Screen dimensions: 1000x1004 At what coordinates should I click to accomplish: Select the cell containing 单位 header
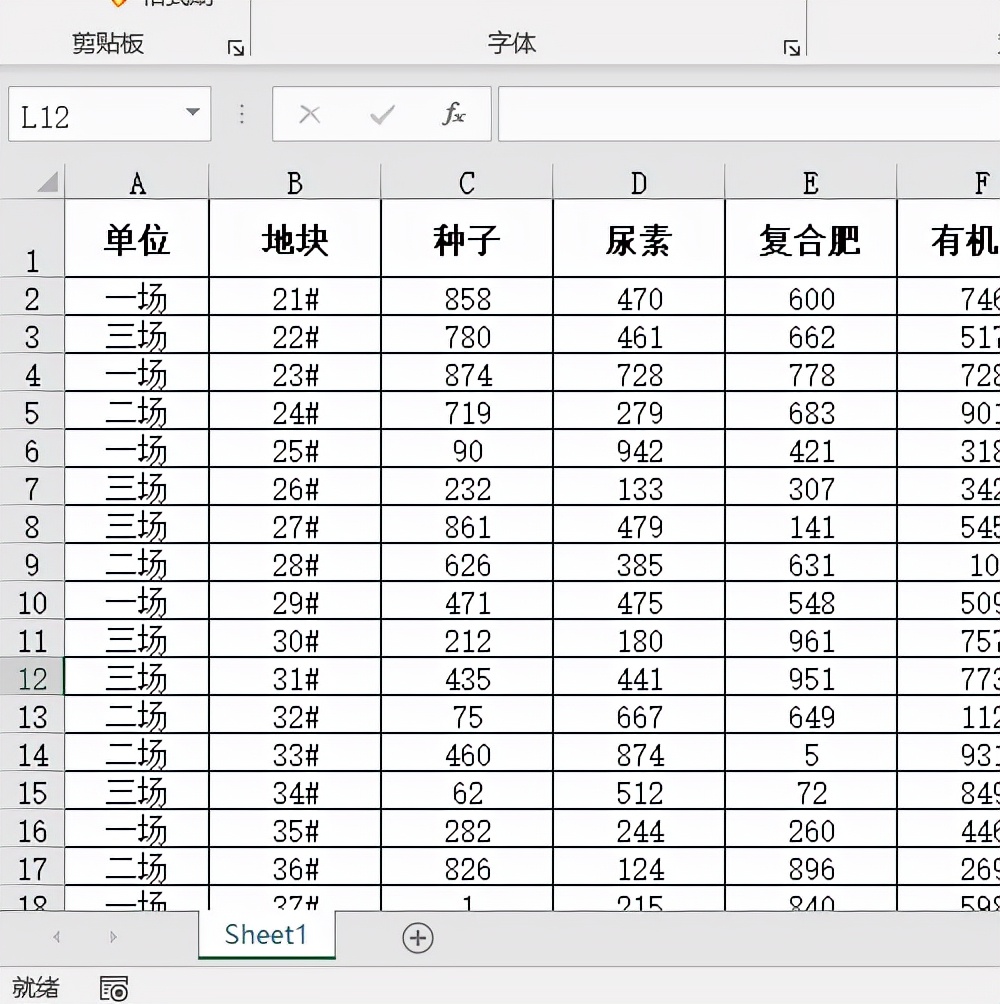[137, 238]
